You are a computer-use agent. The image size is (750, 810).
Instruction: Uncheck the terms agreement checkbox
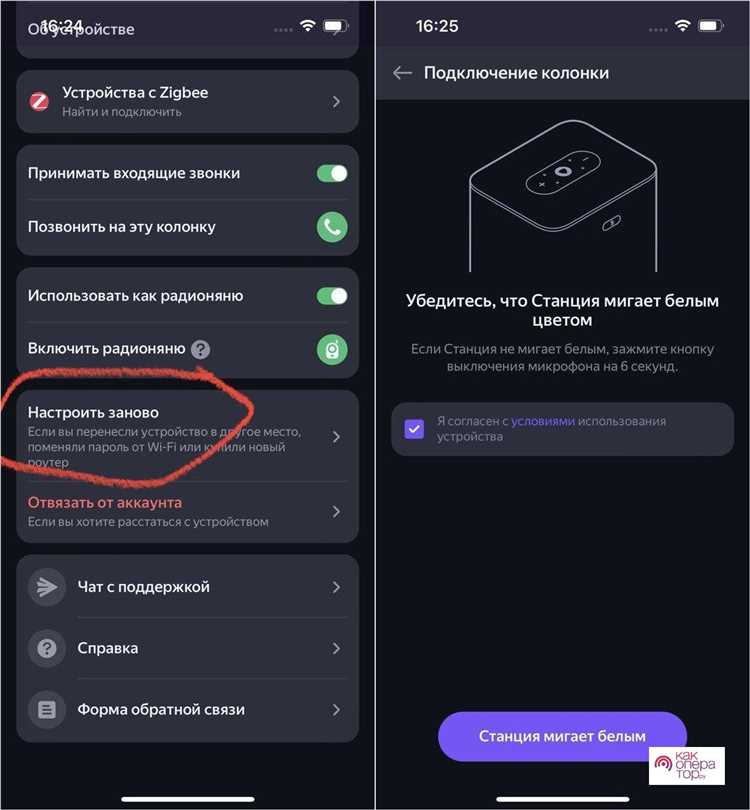pyautogui.click(x=414, y=429)
